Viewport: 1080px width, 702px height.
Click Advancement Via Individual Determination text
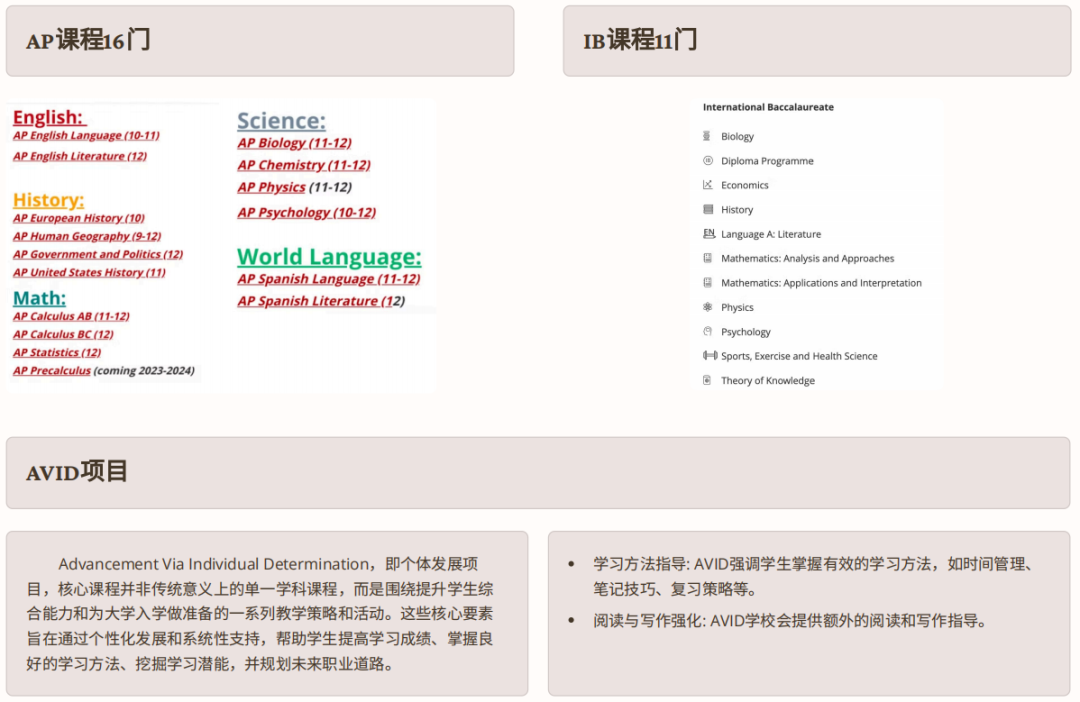[x=214, y=564]
